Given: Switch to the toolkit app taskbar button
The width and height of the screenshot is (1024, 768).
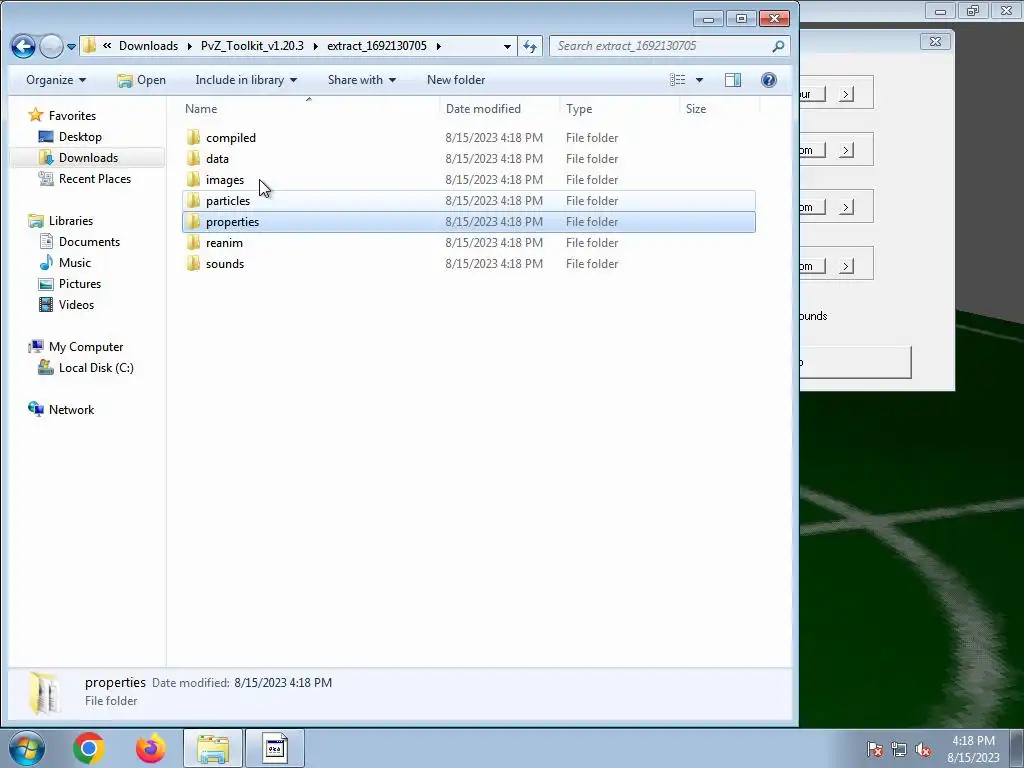Looking at the screenshot, I should [275, 748].
